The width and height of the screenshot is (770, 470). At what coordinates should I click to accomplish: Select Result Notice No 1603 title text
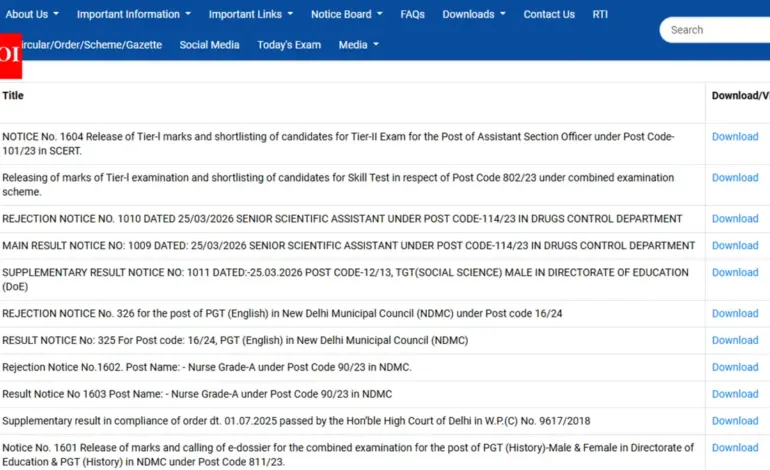point(197,394)
